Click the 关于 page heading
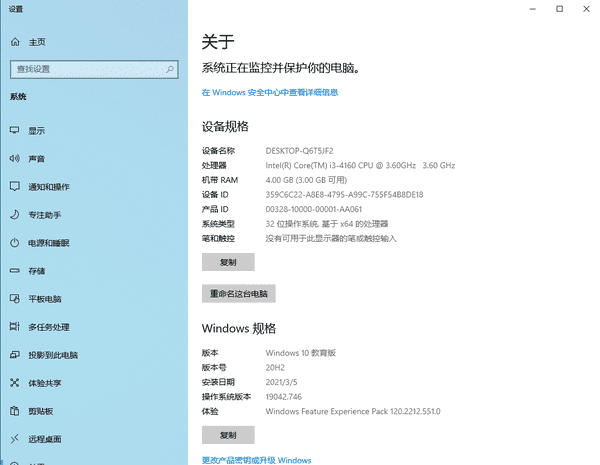The height and width of the screenshot is (465, 600). [x=218, y=41]
